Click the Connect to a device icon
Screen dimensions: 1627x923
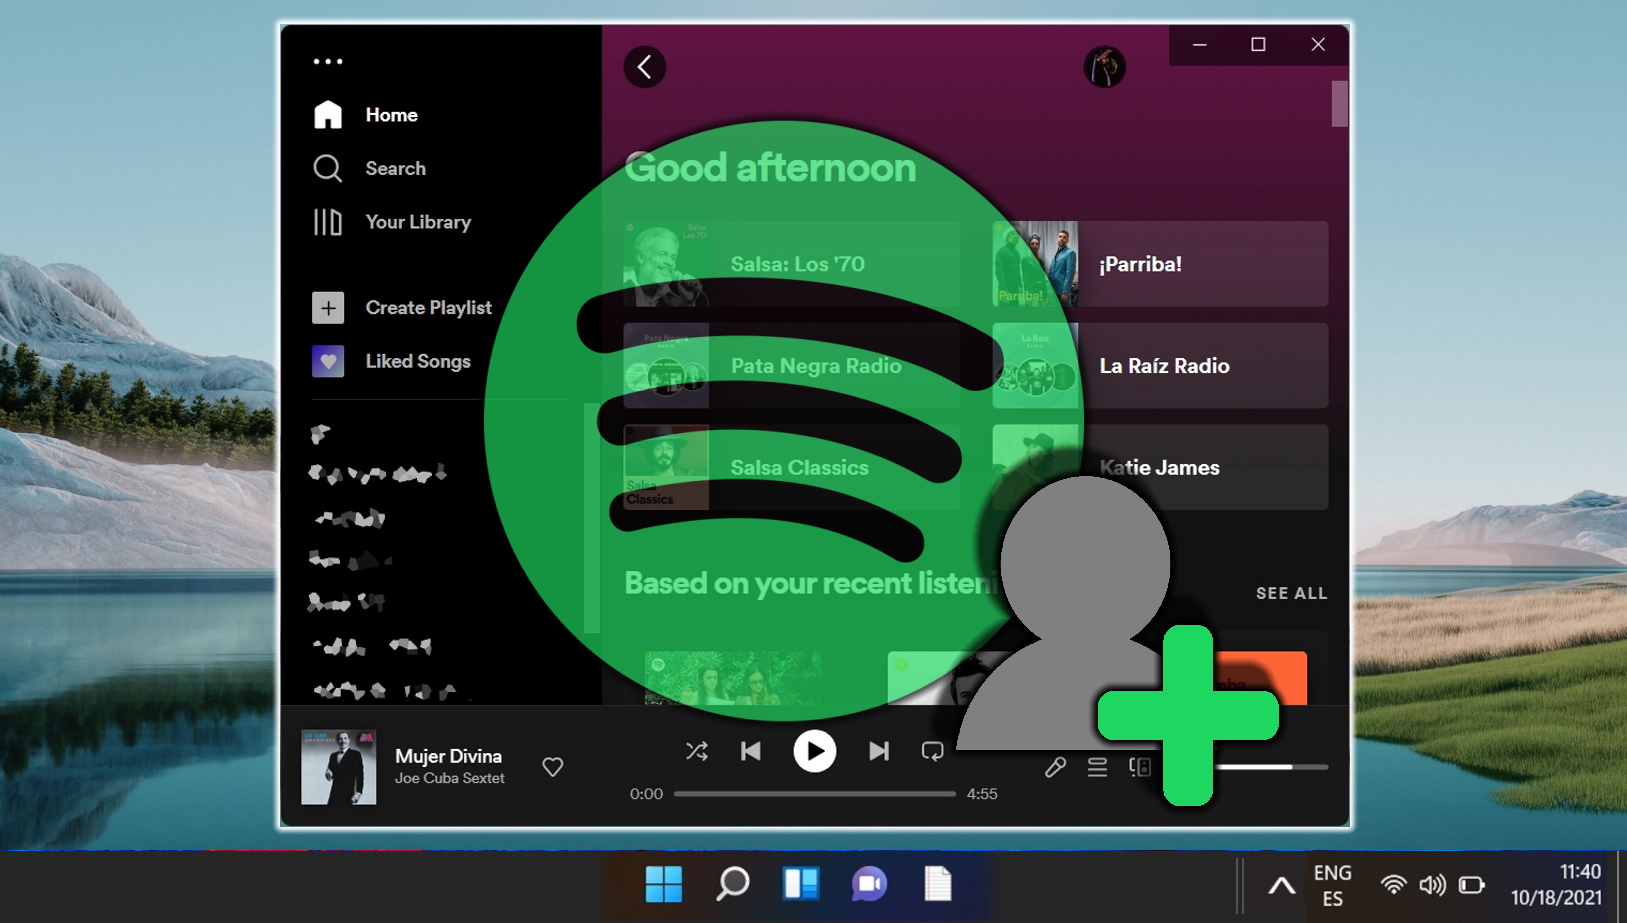1140,767
